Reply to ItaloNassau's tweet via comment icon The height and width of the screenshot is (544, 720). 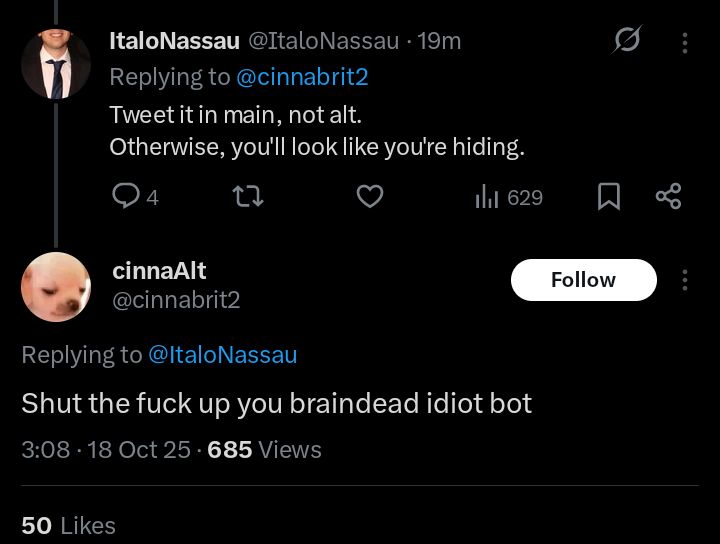tap(126, 197)
